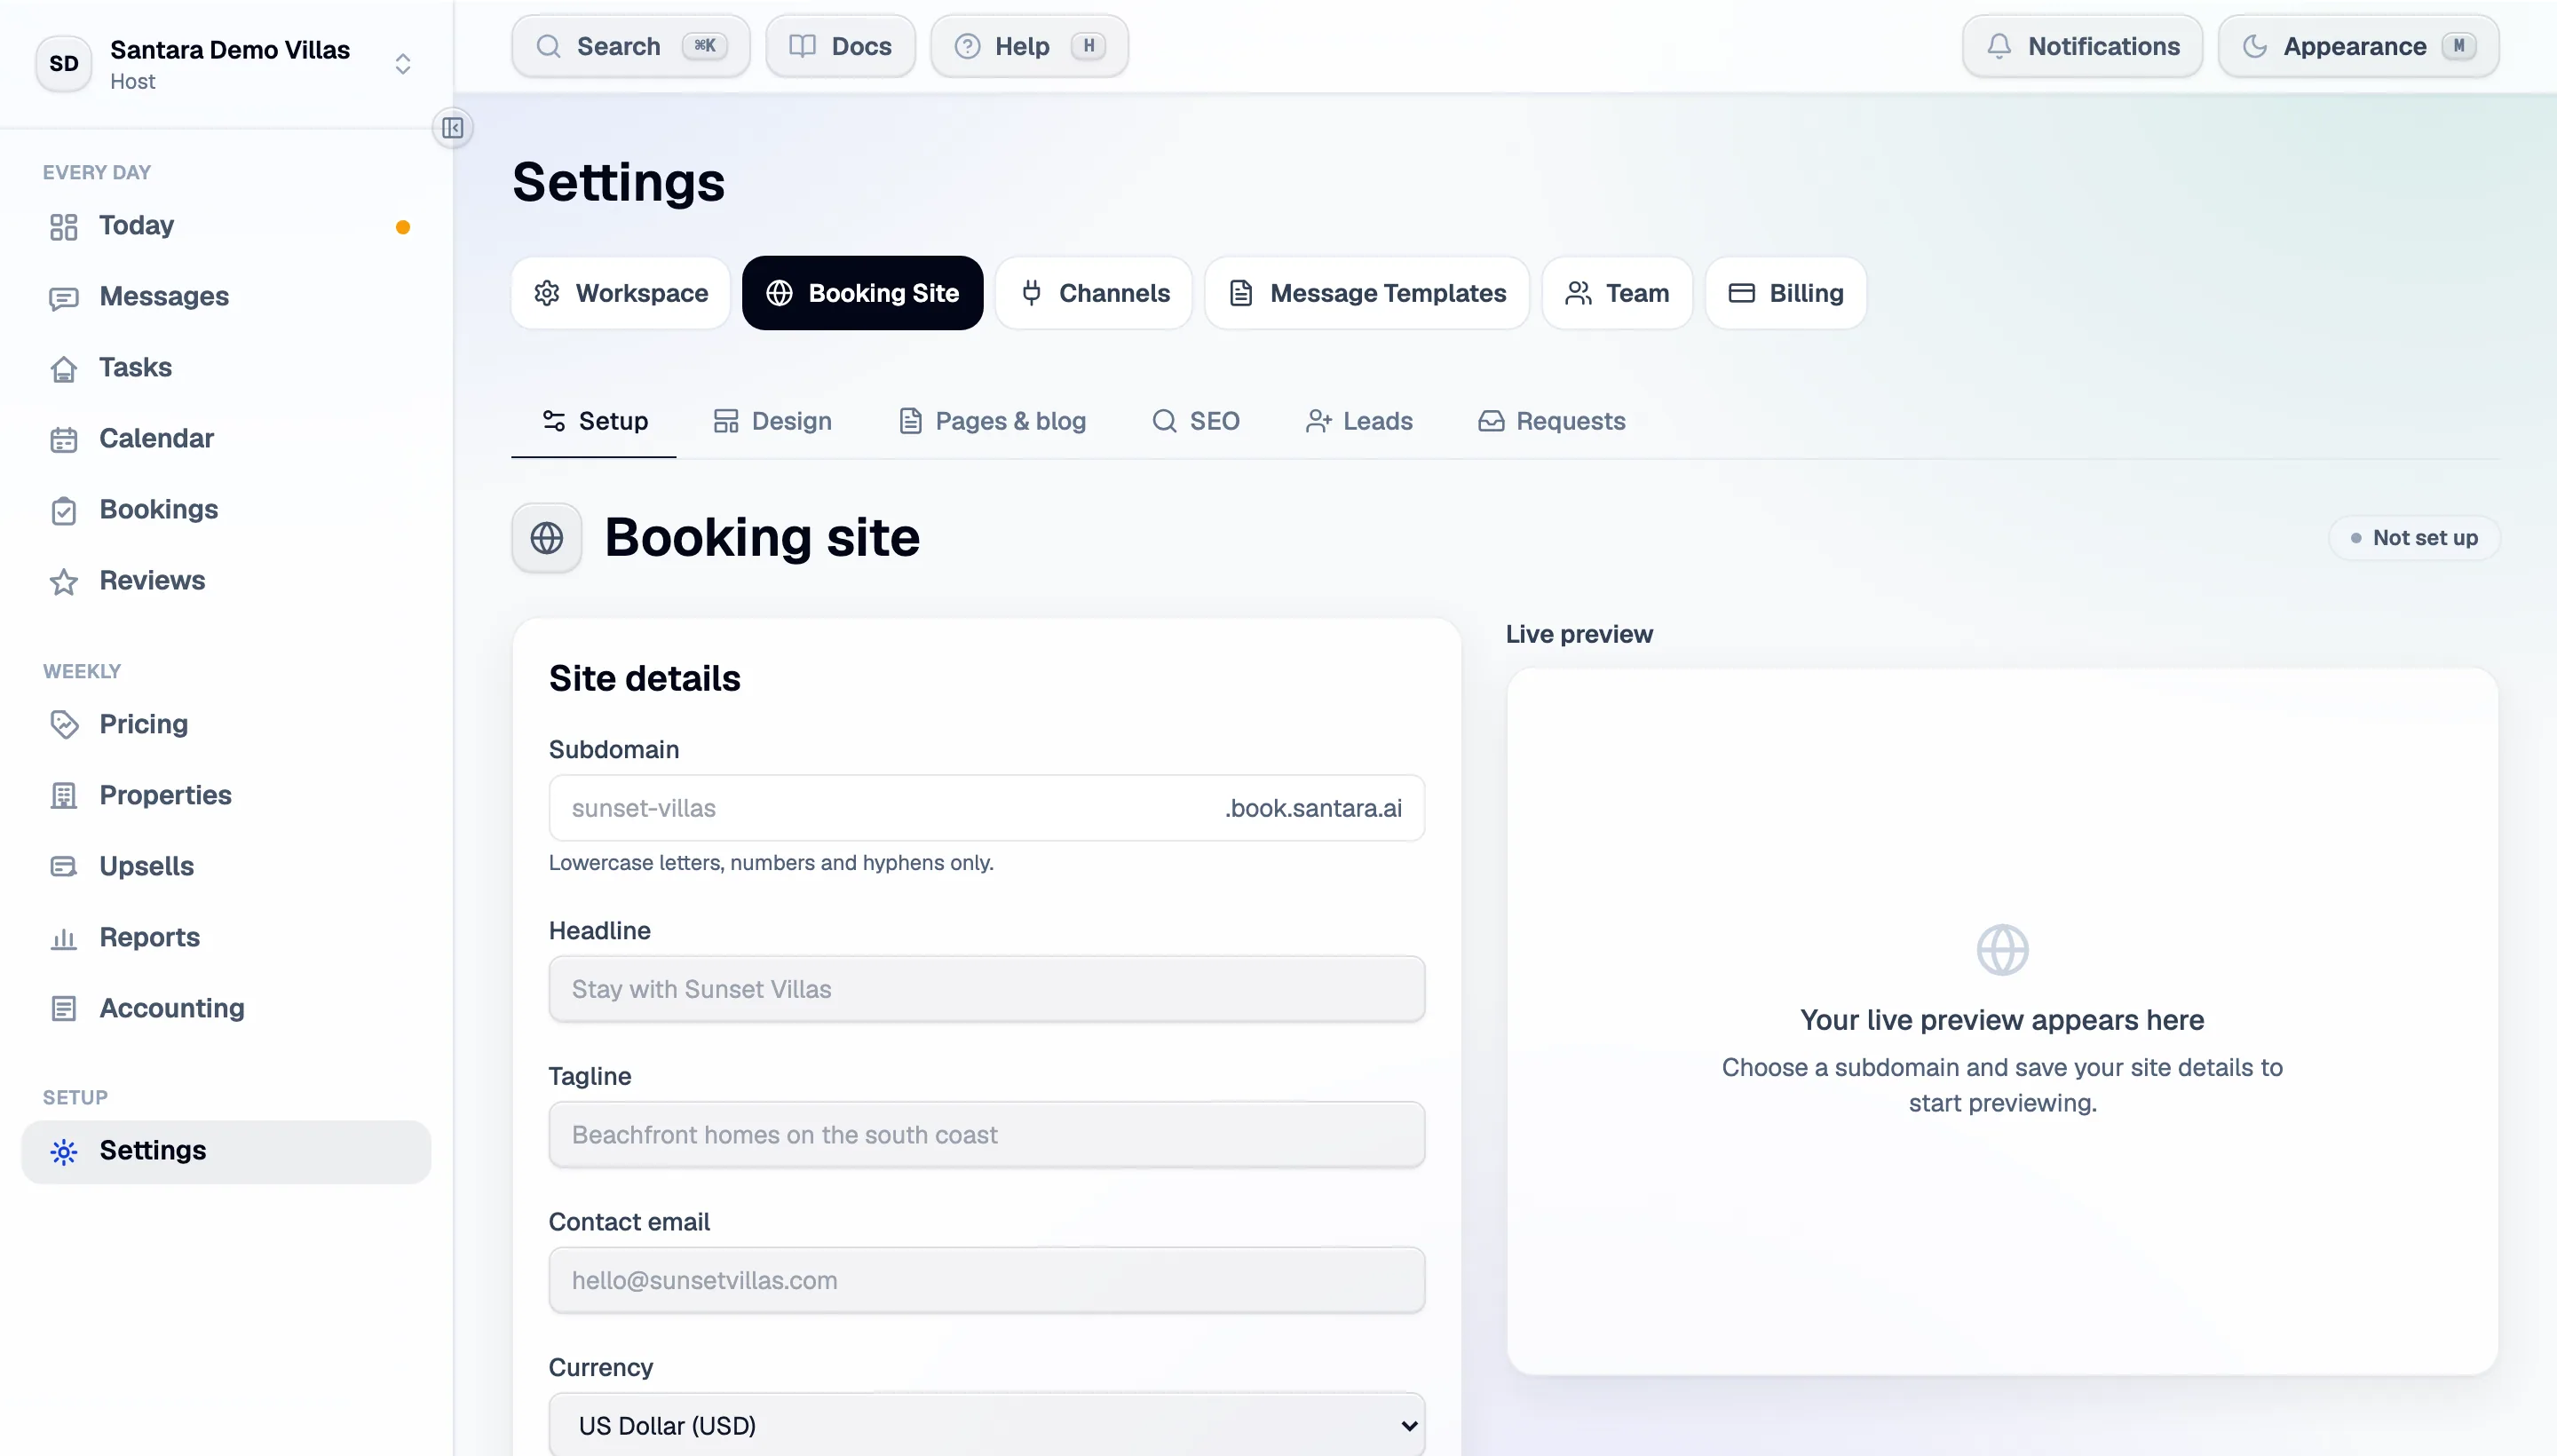Image resolution: width=2557 pixels, height=1456 pixels.
Task: Open Properties in the sidebar
Action: click(226, 795)
